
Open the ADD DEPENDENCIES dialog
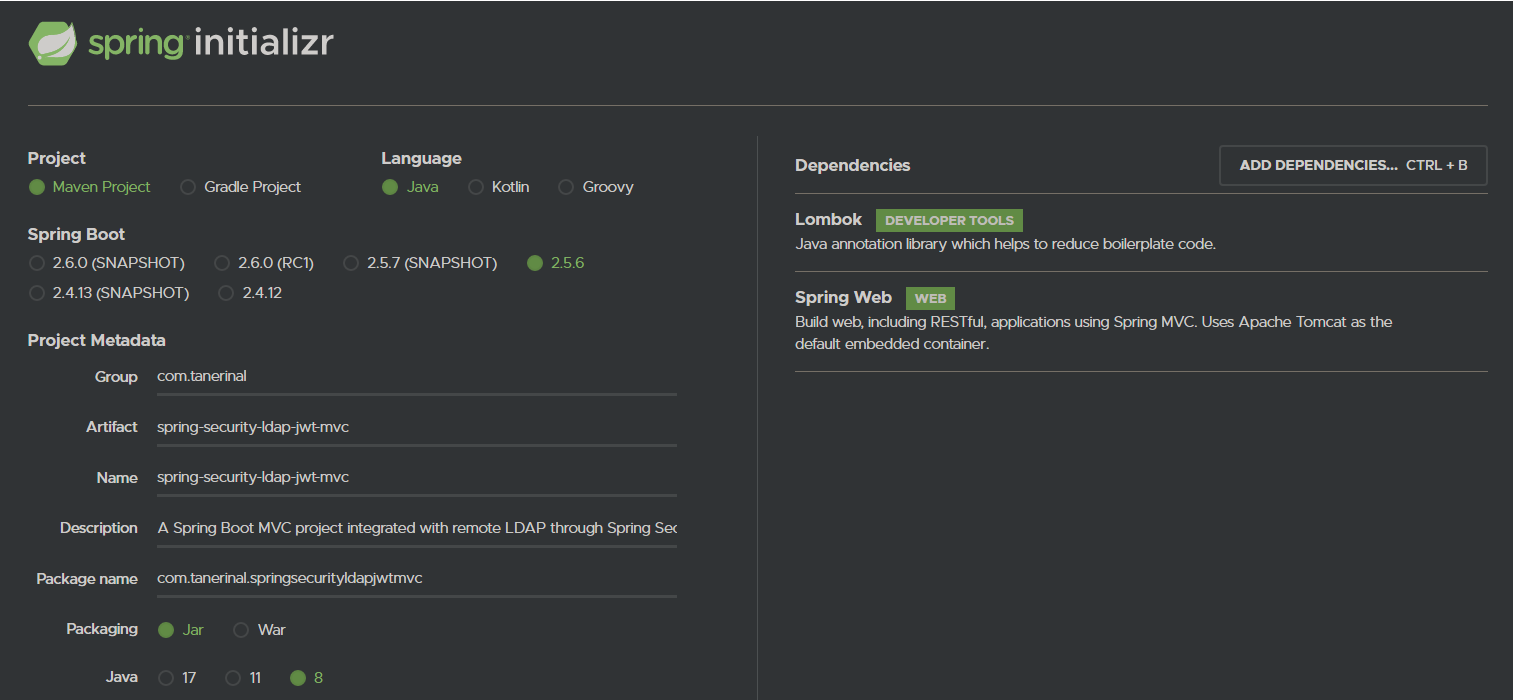(x=1352, y=165)
